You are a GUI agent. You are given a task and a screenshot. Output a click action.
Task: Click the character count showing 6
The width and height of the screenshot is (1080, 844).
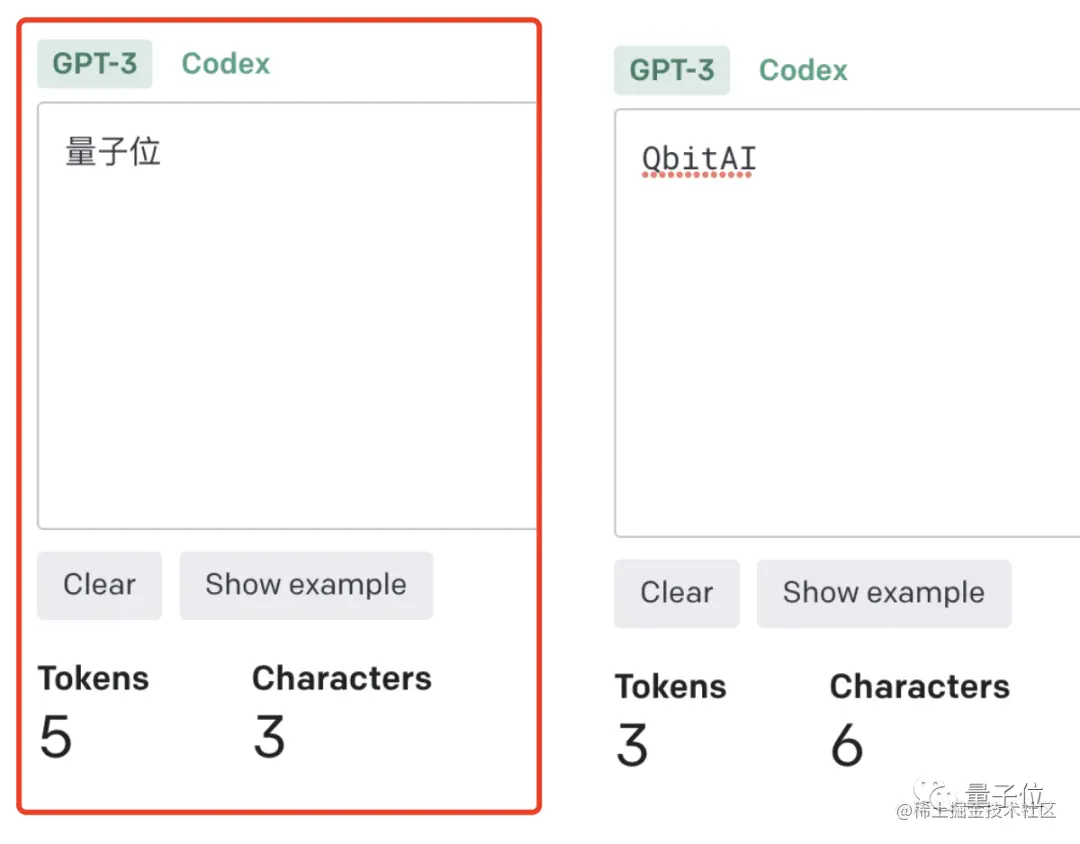(847, 745)
